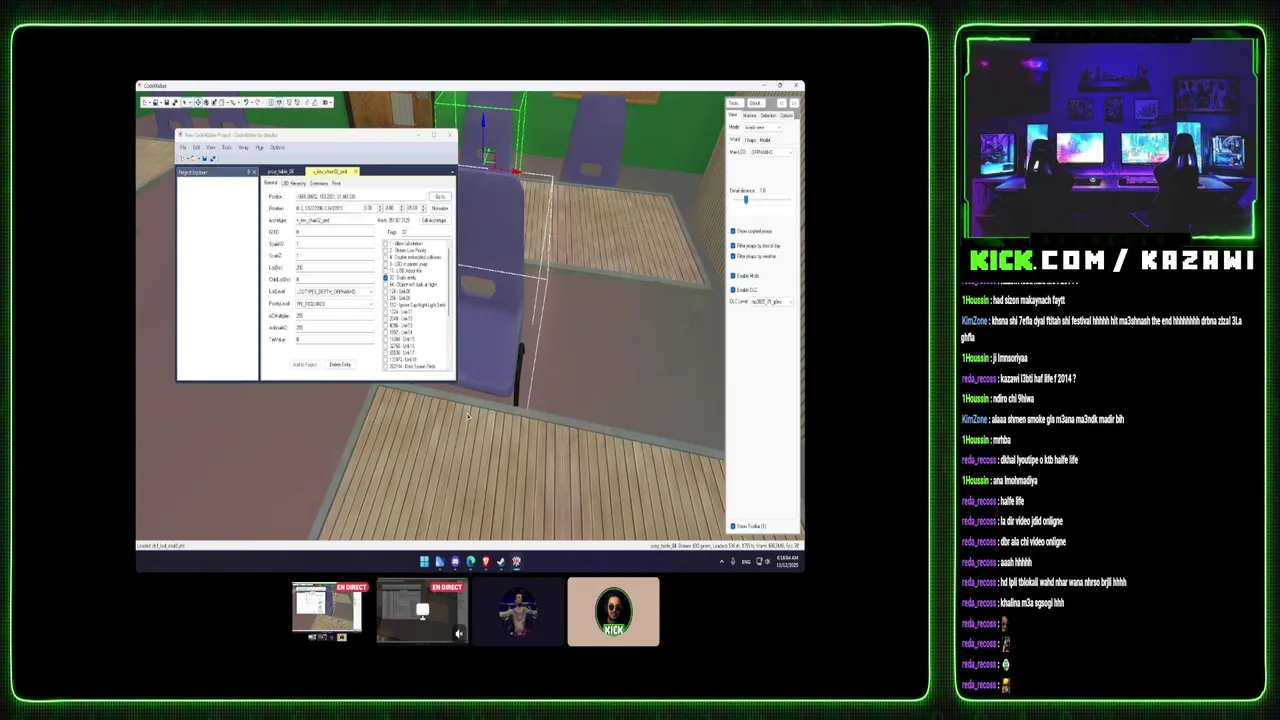This screenshot has width=1280, height=720.
Task: Click the About... button
Action: pyautogui.click(x=756, y=103)
